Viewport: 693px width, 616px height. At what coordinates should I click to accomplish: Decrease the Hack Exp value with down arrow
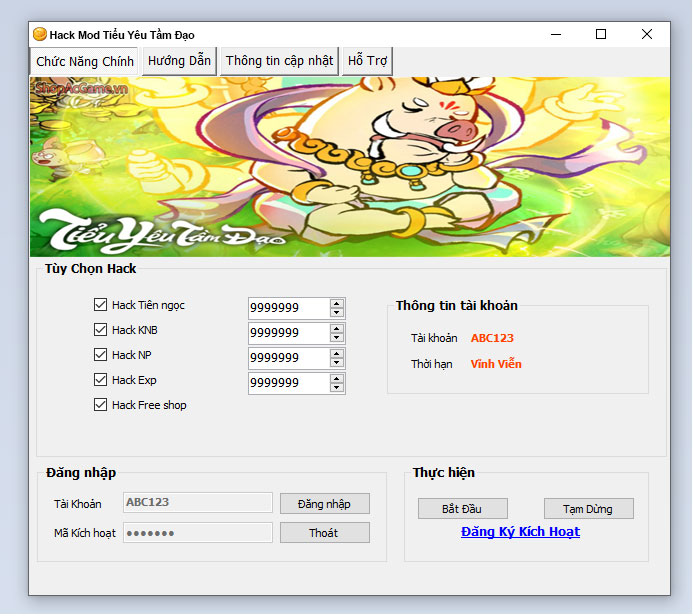[x=337, y=388]
